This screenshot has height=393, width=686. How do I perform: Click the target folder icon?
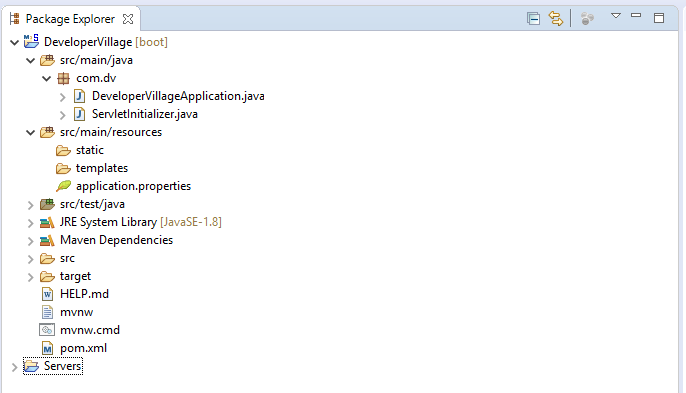point(47,277)
